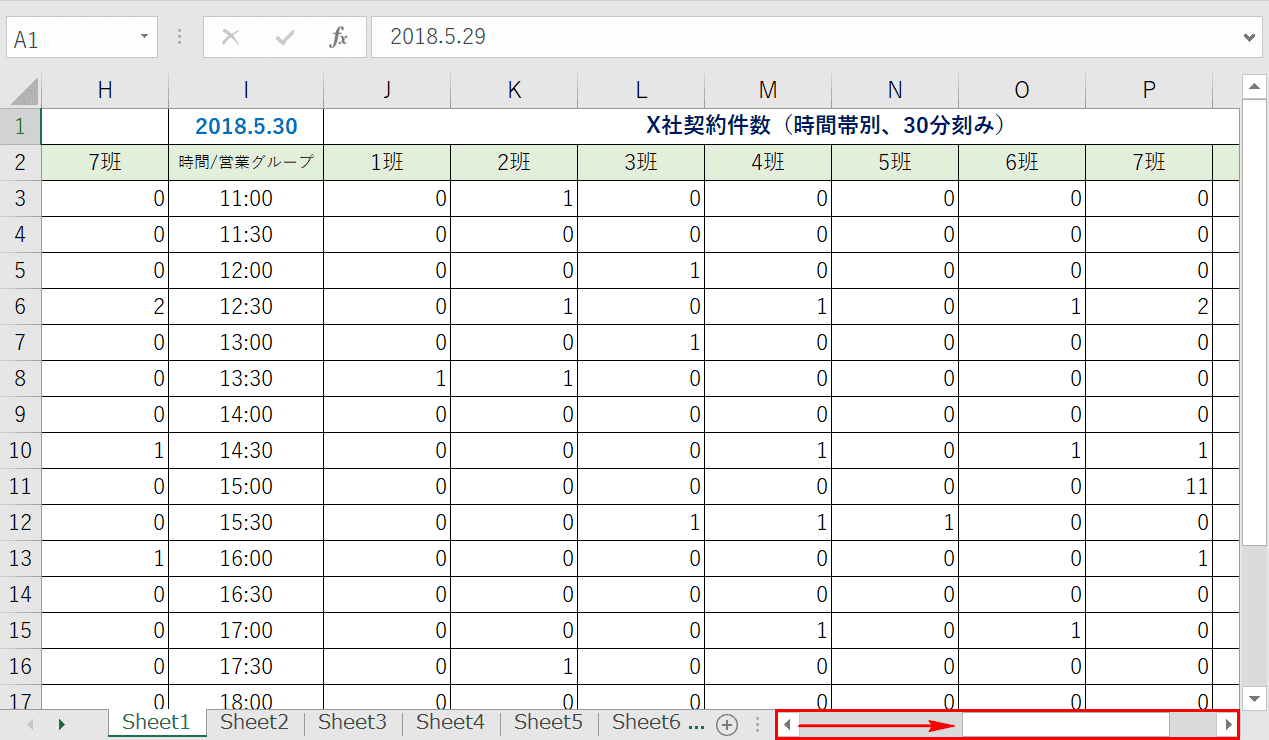Switch to the Sheet4 tab
Screen dimensions: 1269x740
(450, 722)
